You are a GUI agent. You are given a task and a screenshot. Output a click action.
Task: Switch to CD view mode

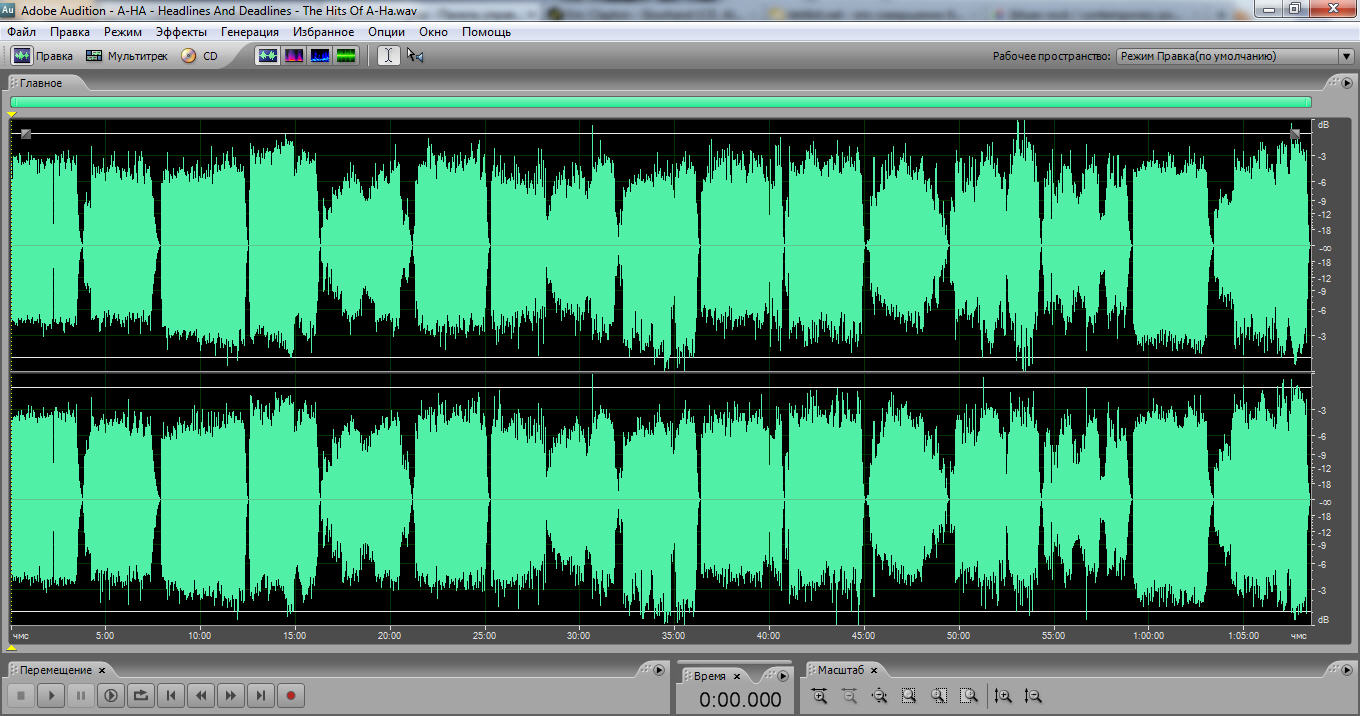[199, 56]
